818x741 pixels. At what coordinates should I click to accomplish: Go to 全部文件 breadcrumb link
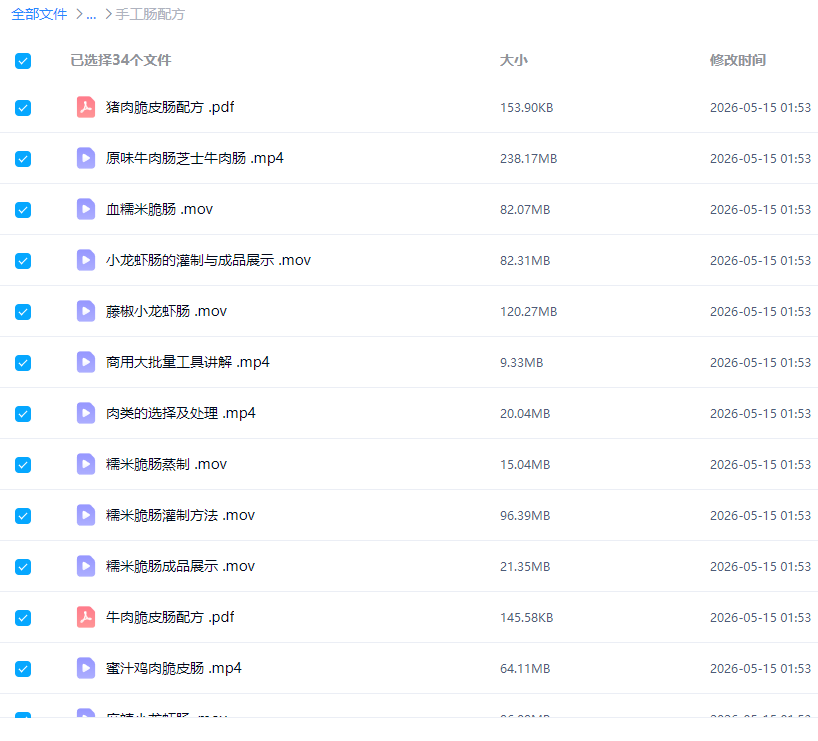pos(39,15)
